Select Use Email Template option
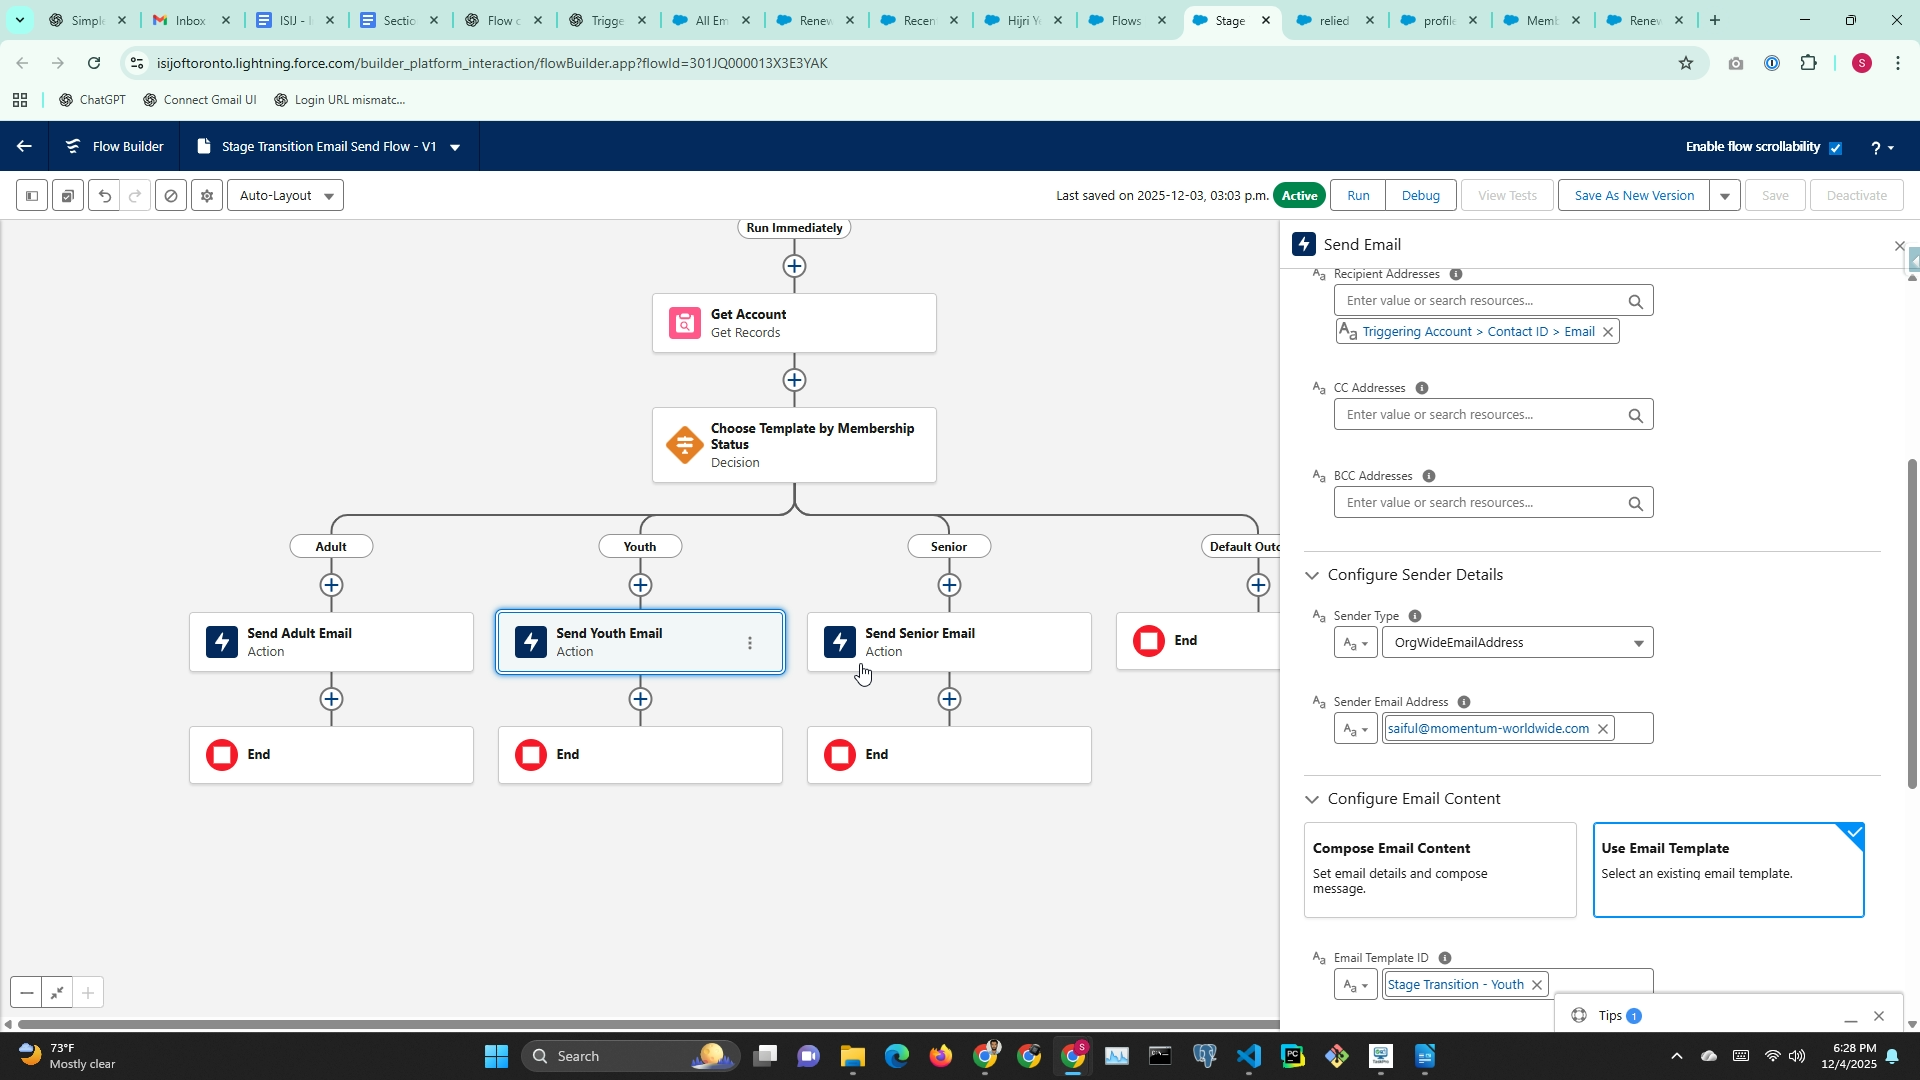Image resolution: width=1920 pixels, height=1080 pixels. [1727, 869]
